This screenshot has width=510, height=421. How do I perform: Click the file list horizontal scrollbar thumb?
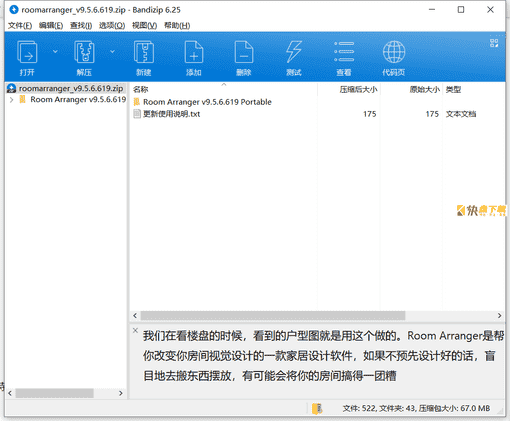pos(273,315)
